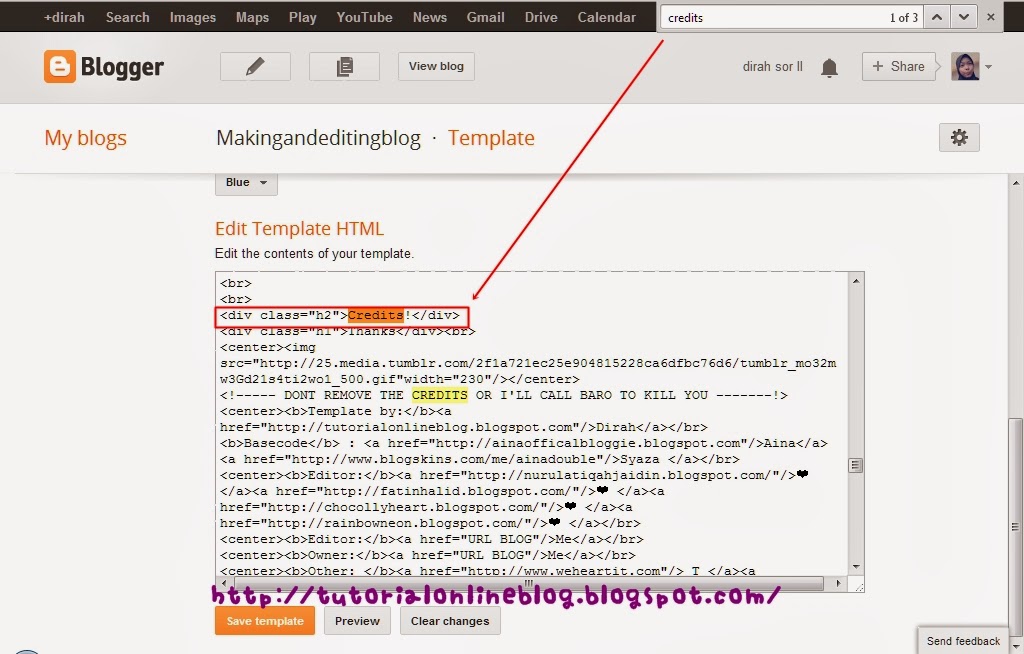Click the Edit Template HTML heading

pyautogui.click(x=299, y=229)
